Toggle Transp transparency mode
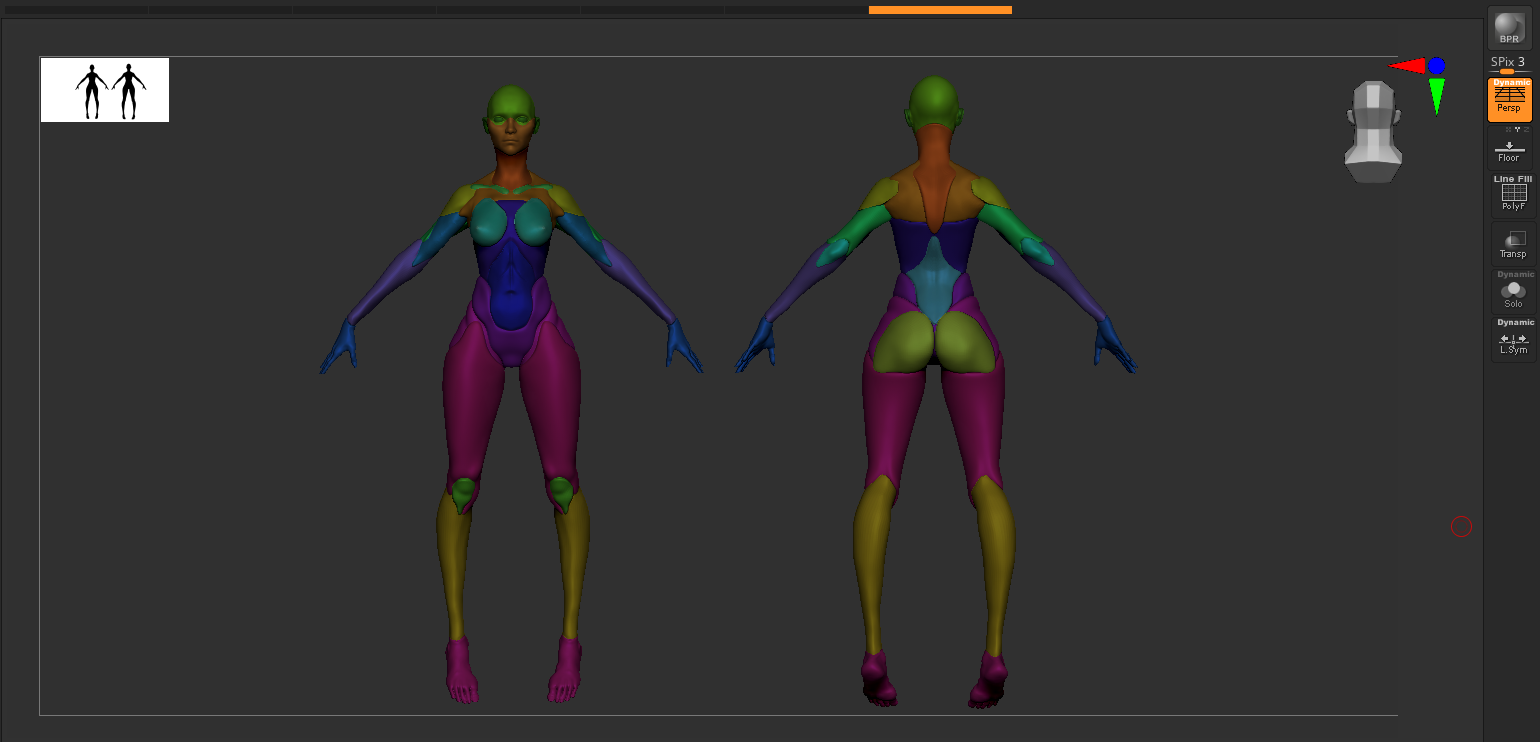1540x742 pixels. tap(1513, 244)
